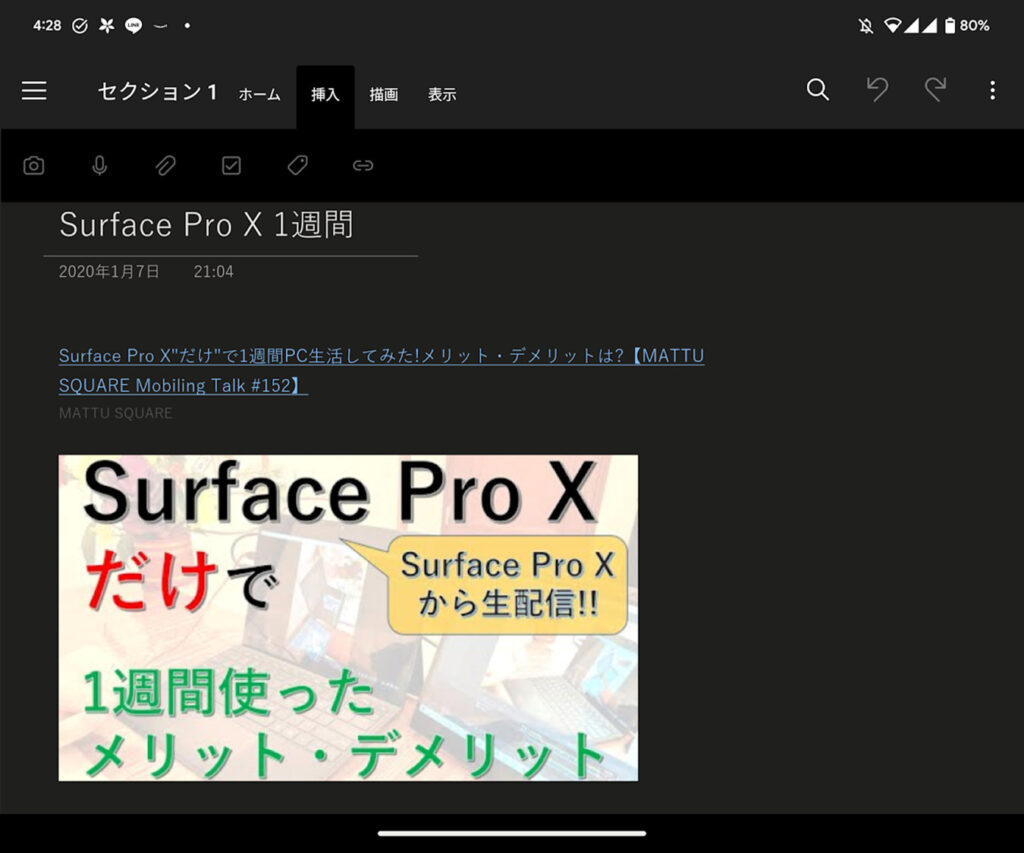
Task: Open the three-dot overflow menu
Action: pyautogui.click(x=993, y=90)
